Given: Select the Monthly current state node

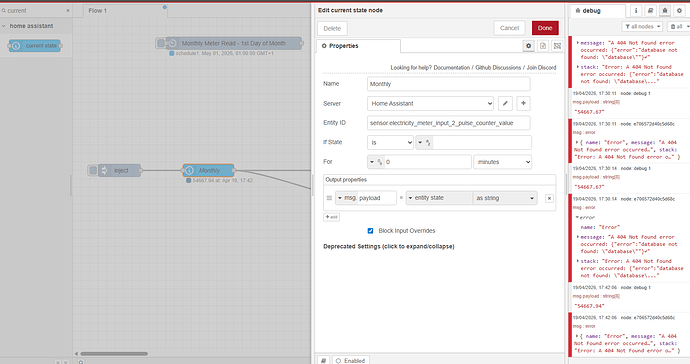Looking at the screenshot, I should 209,170.
